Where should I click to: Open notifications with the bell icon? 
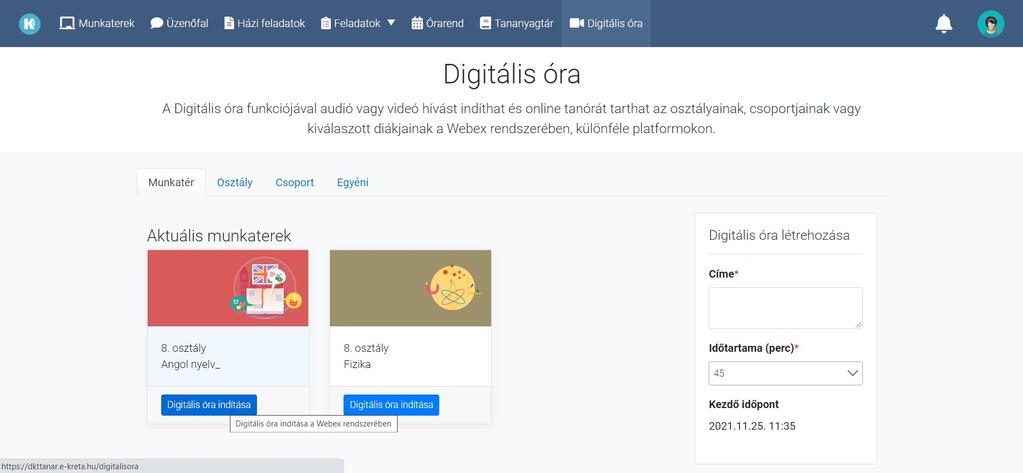pyautogui.click(x=943, y=23)
